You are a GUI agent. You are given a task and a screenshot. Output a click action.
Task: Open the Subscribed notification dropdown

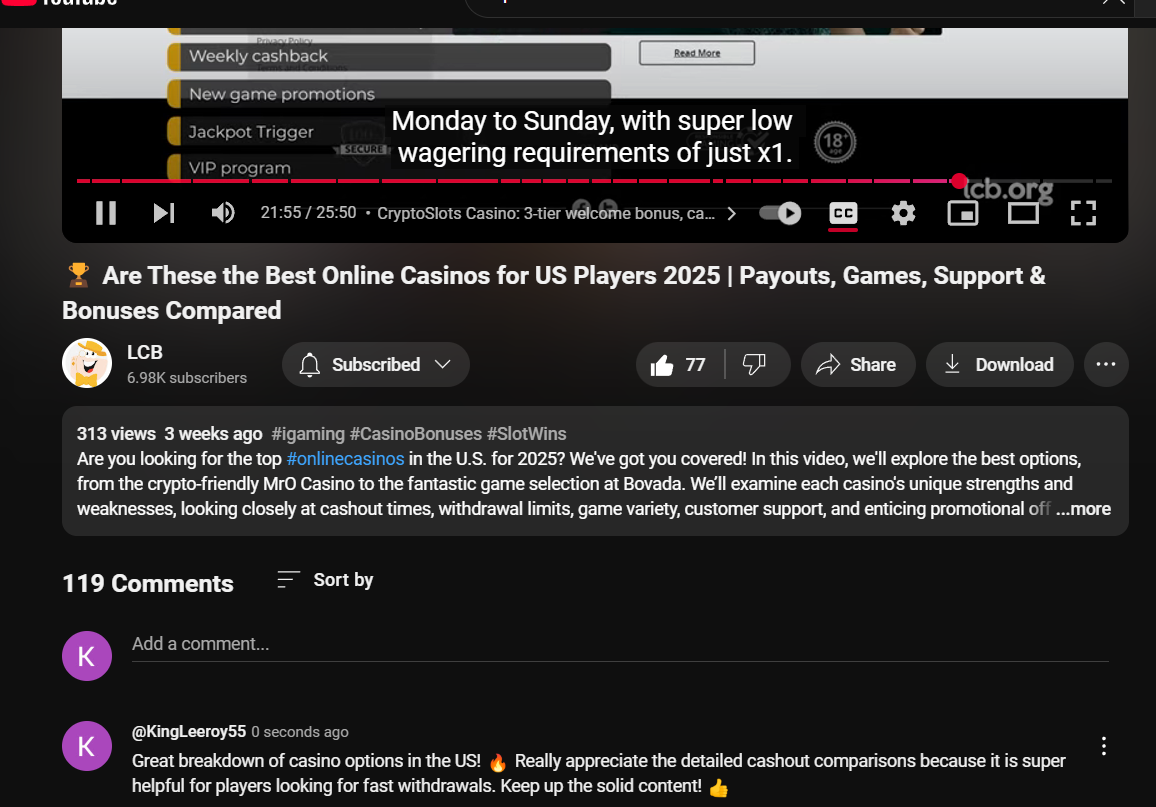(376, 365)
